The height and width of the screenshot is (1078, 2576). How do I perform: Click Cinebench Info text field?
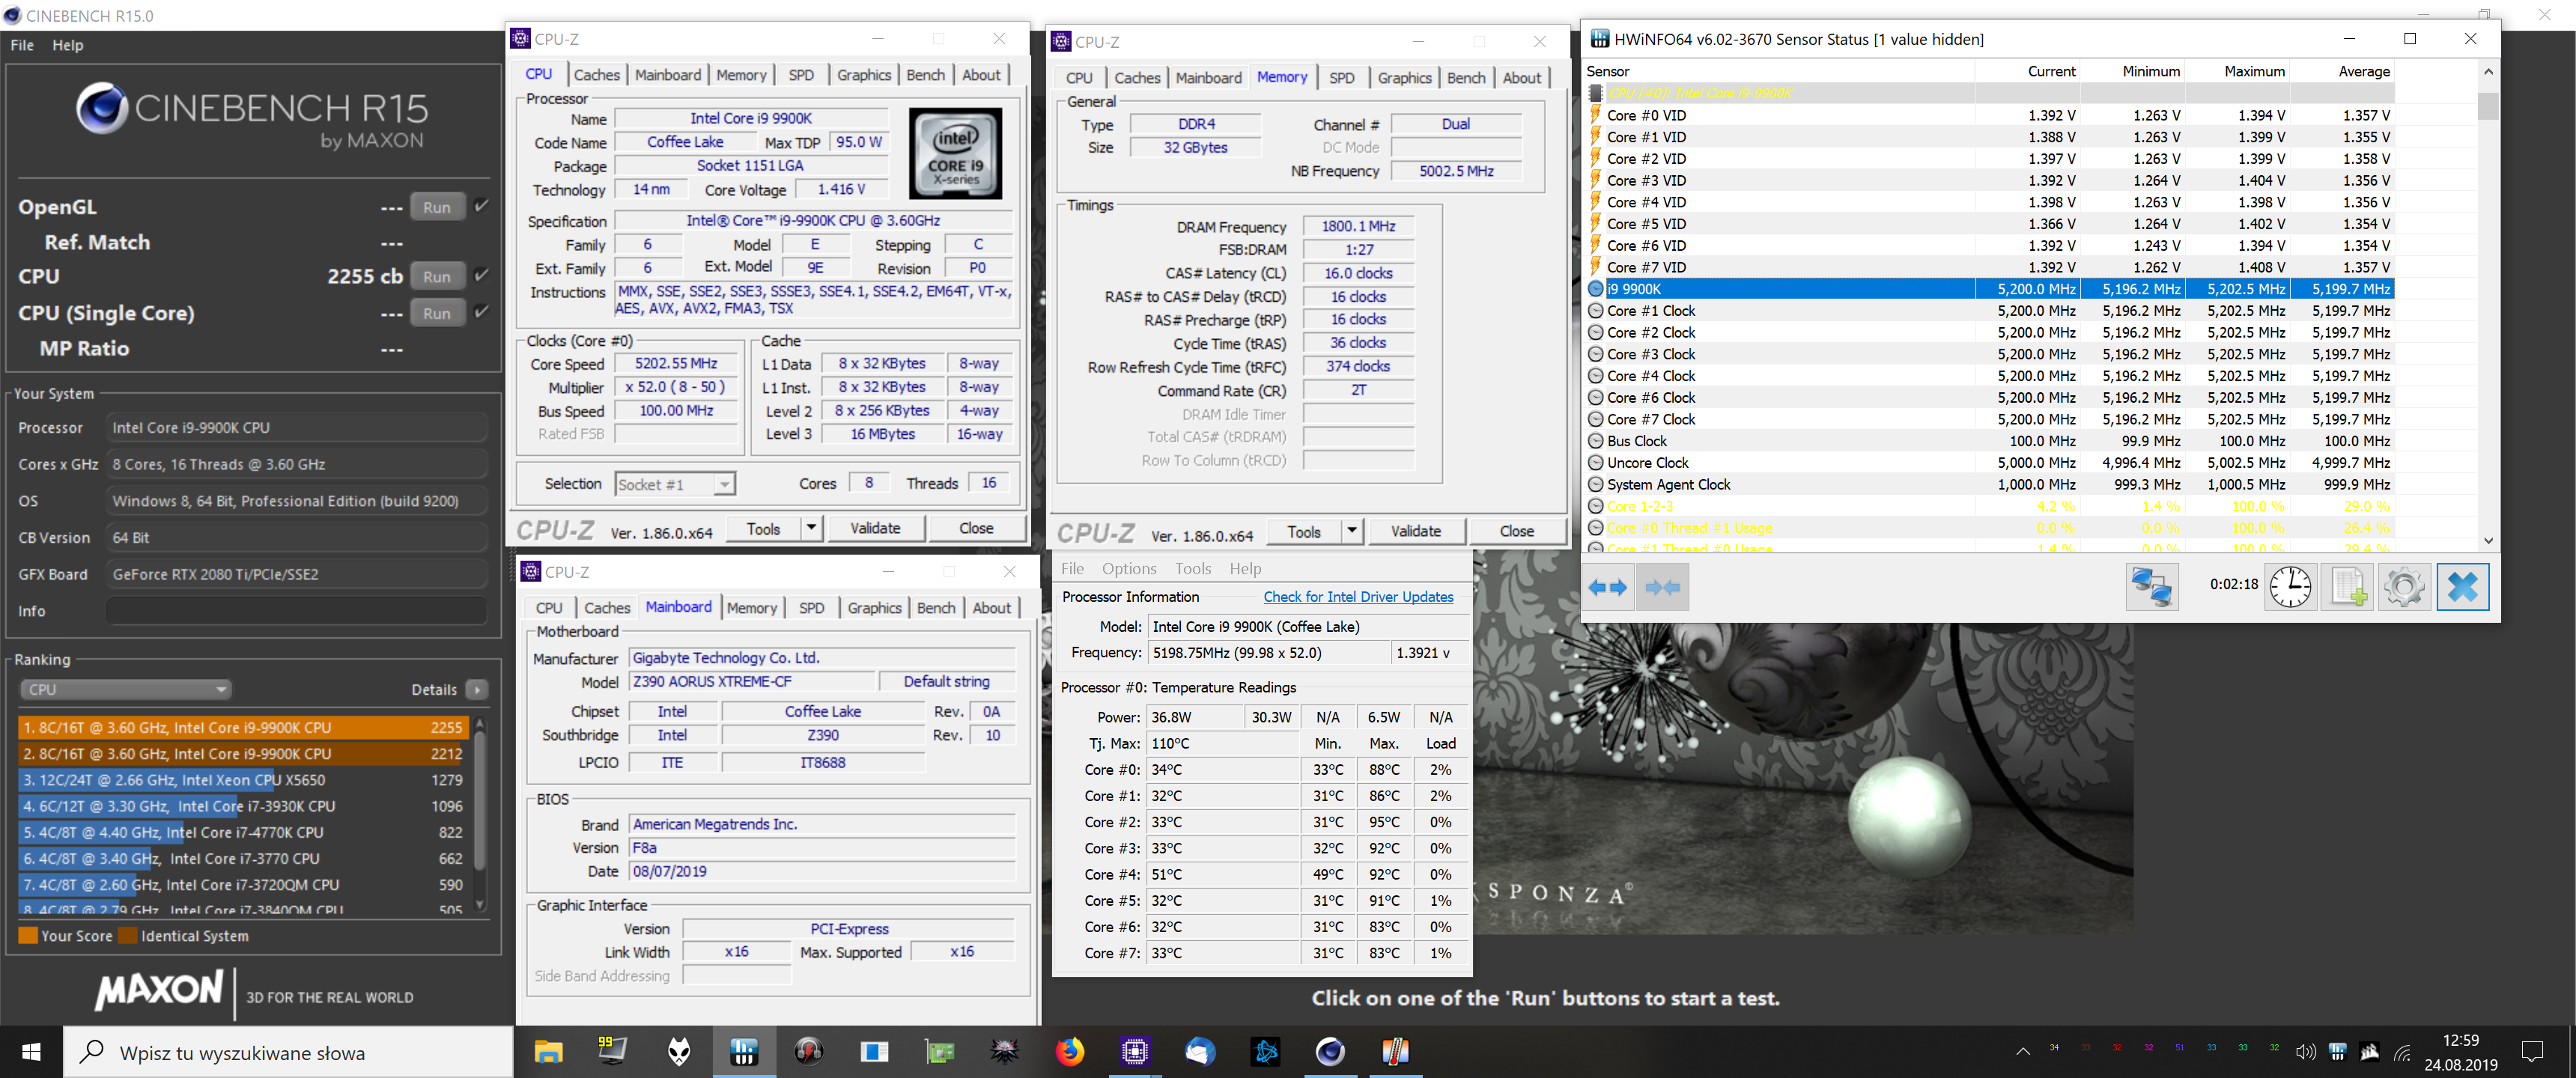coord(296,611)
